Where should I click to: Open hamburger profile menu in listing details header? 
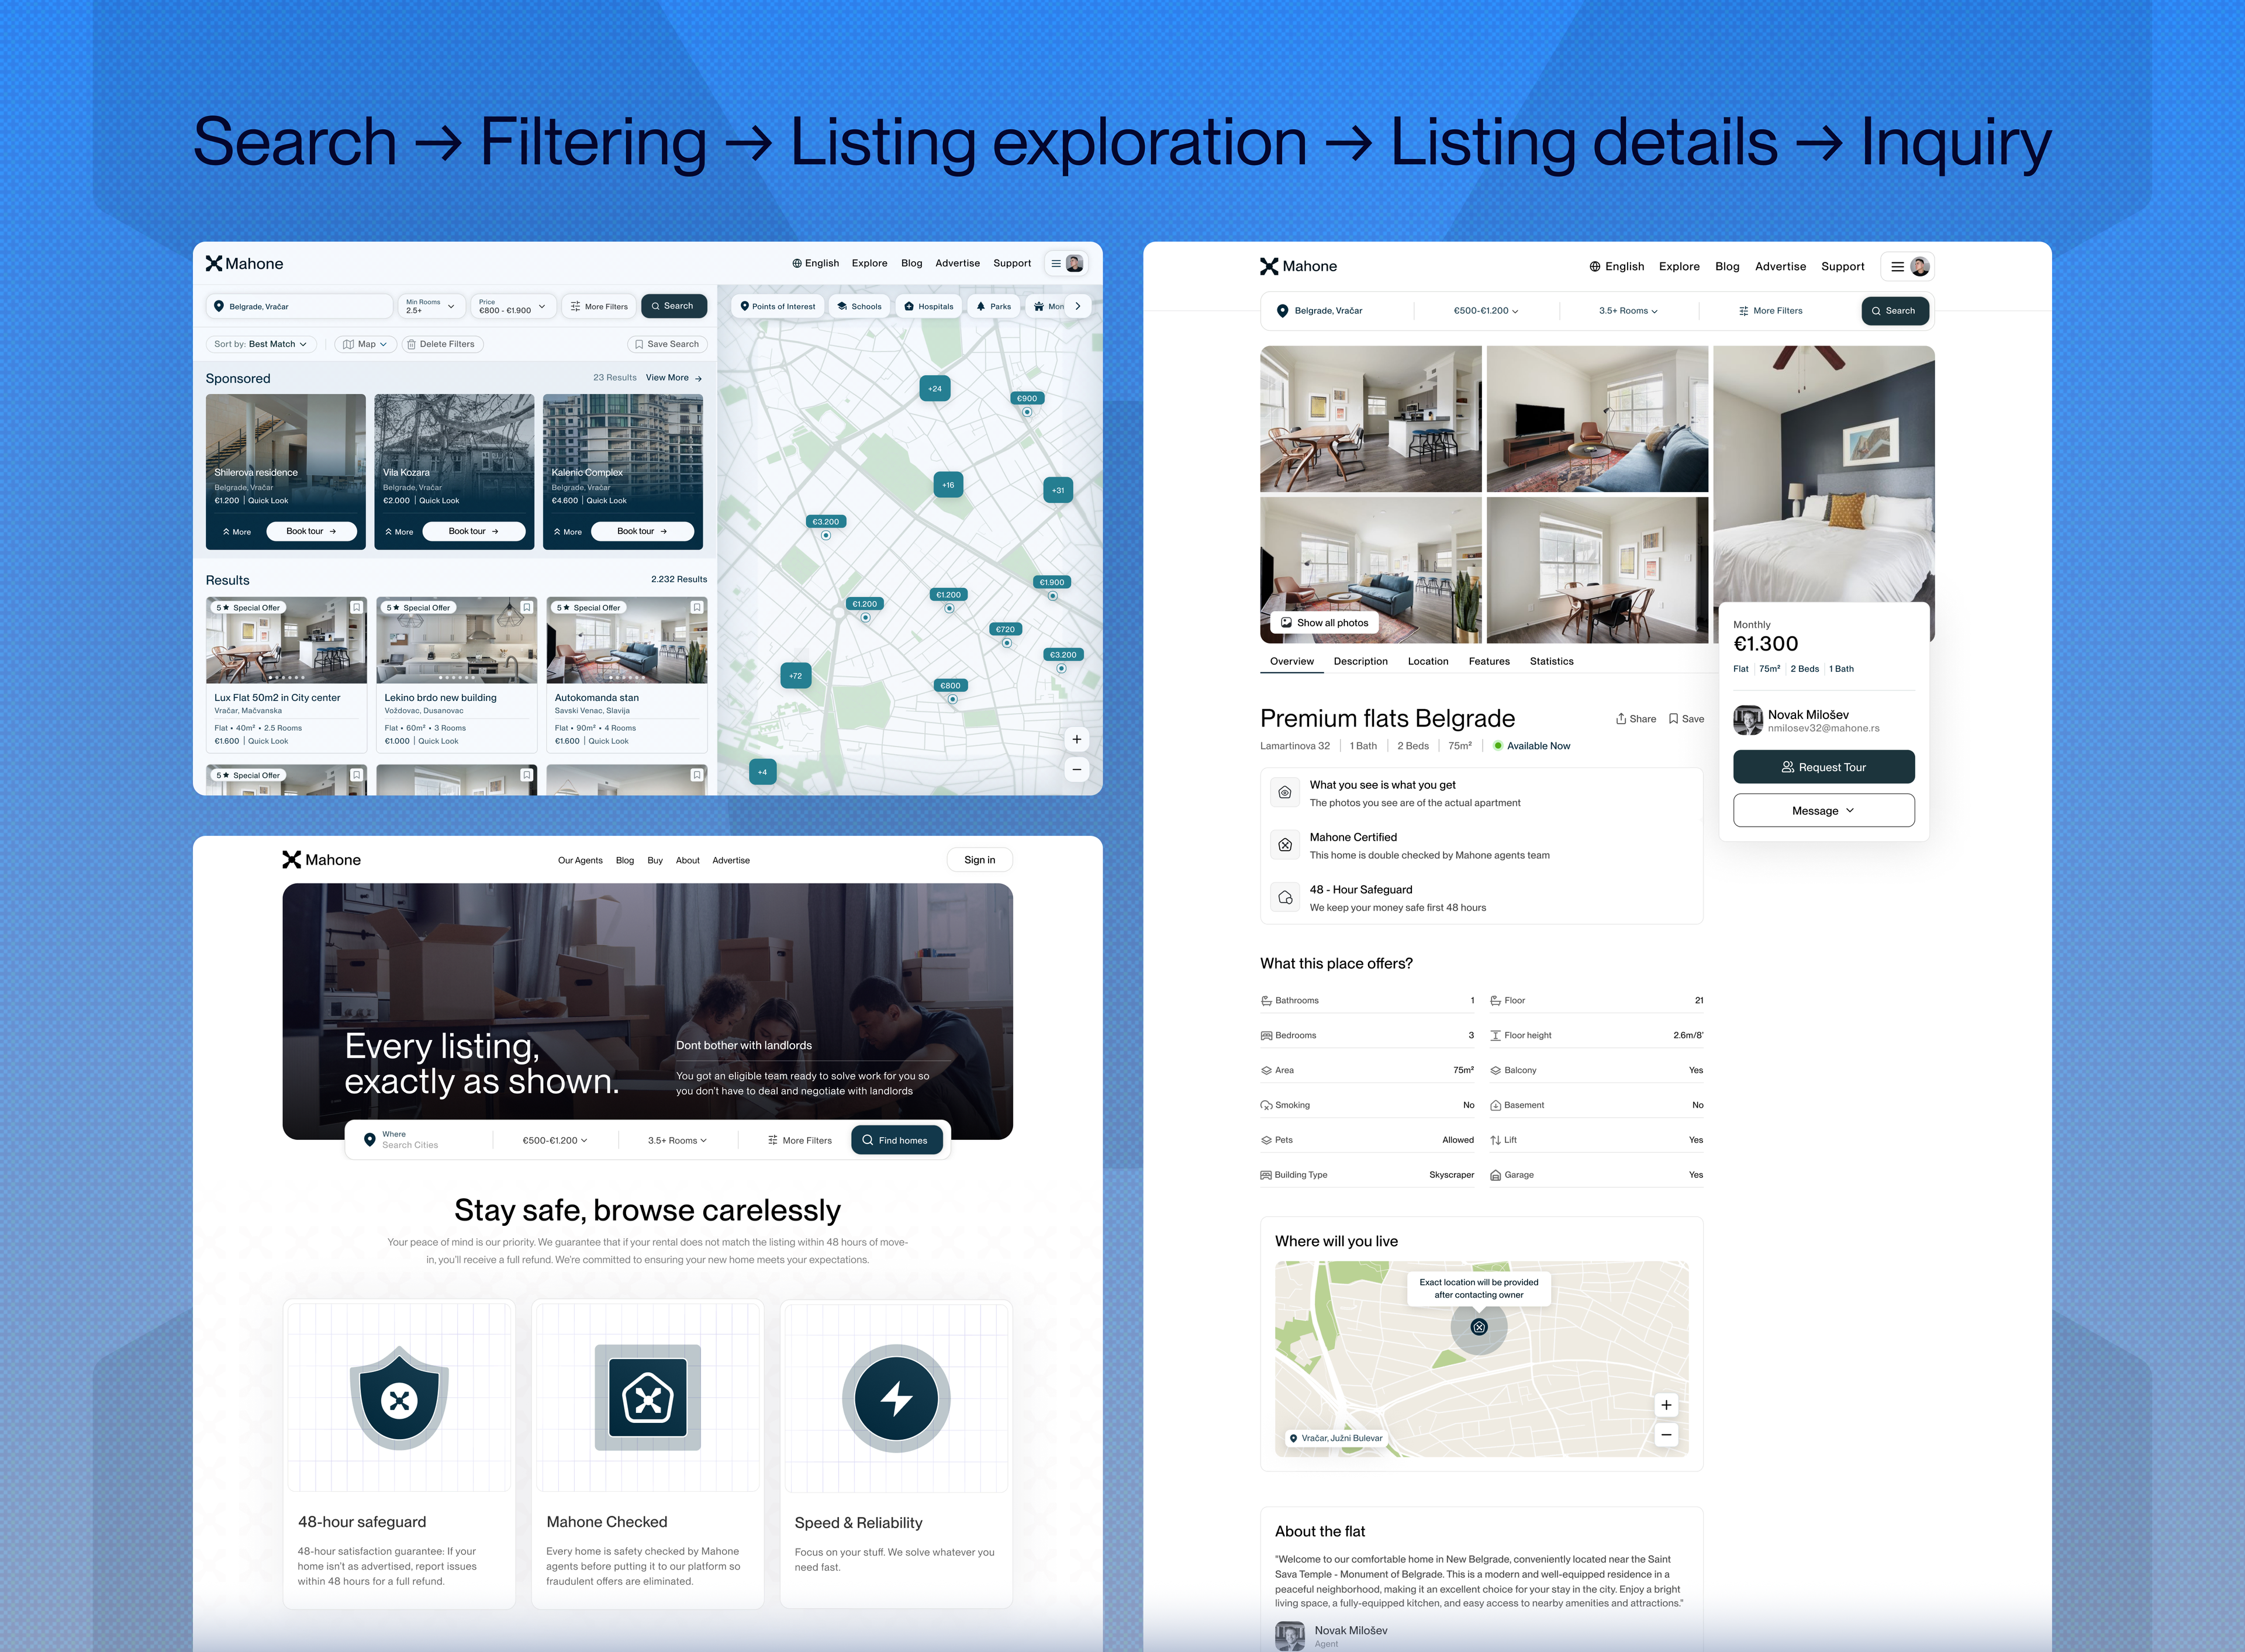(x=1907, y=267)
